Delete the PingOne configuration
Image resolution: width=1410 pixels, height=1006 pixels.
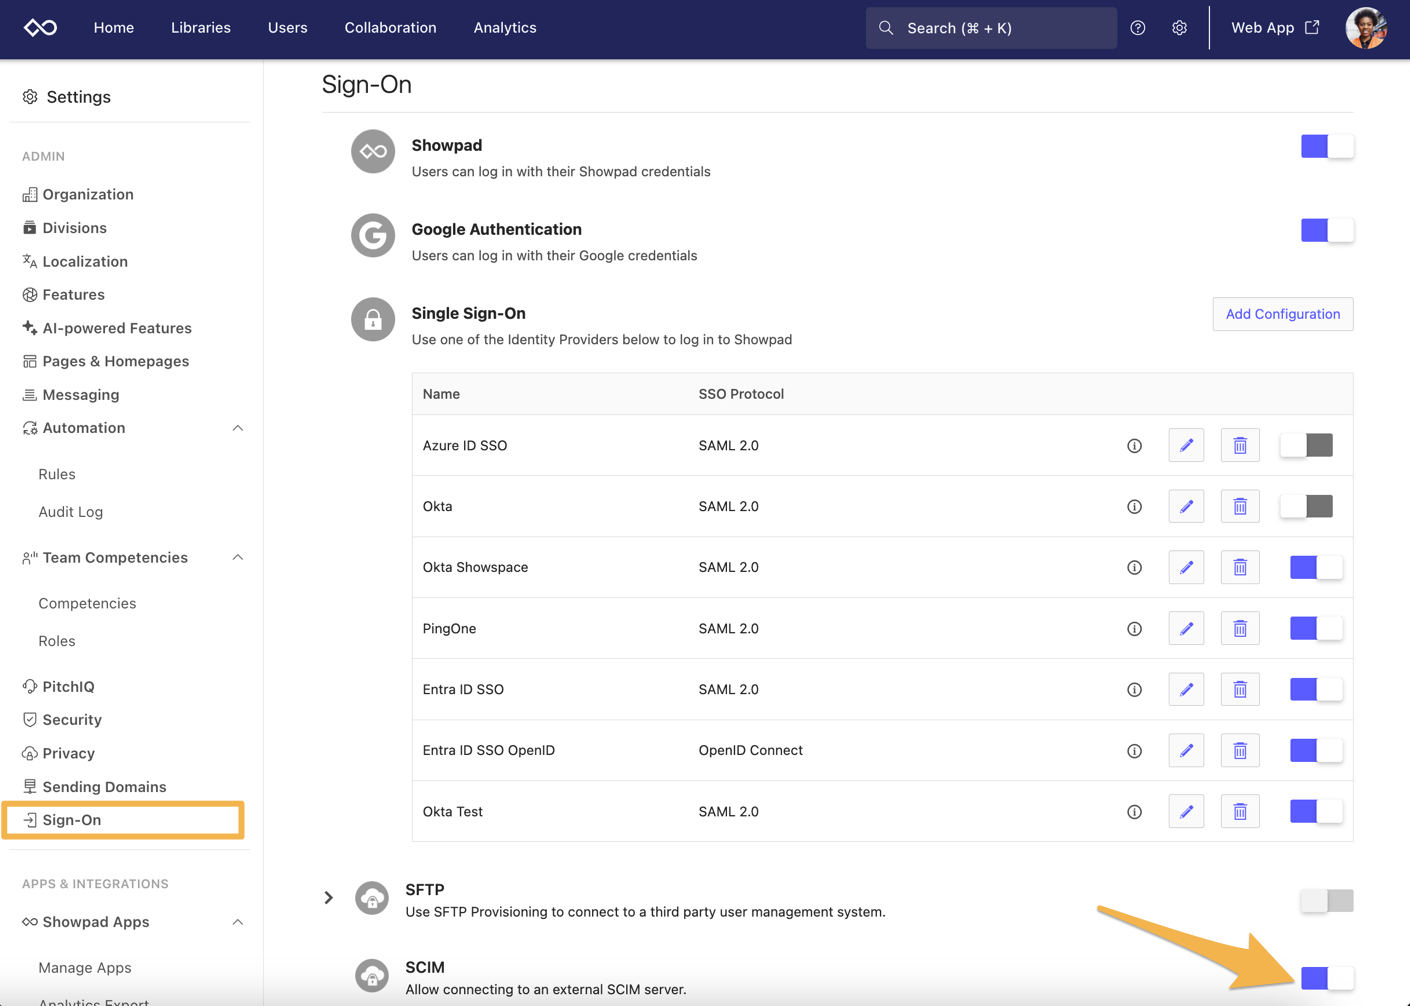click(x=1240, y=629)
